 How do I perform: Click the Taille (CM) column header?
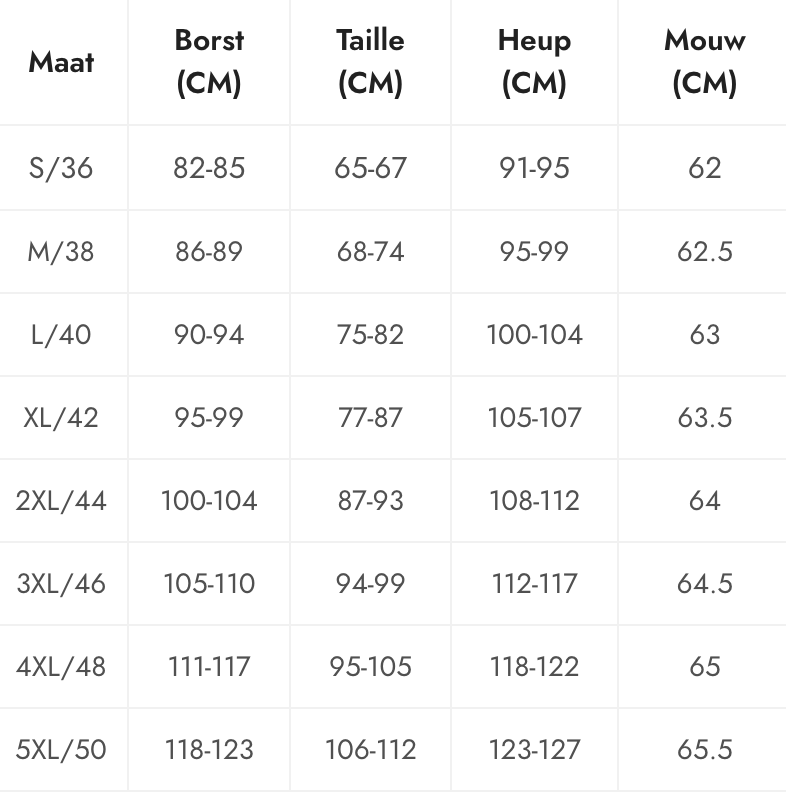pos(370,62)
